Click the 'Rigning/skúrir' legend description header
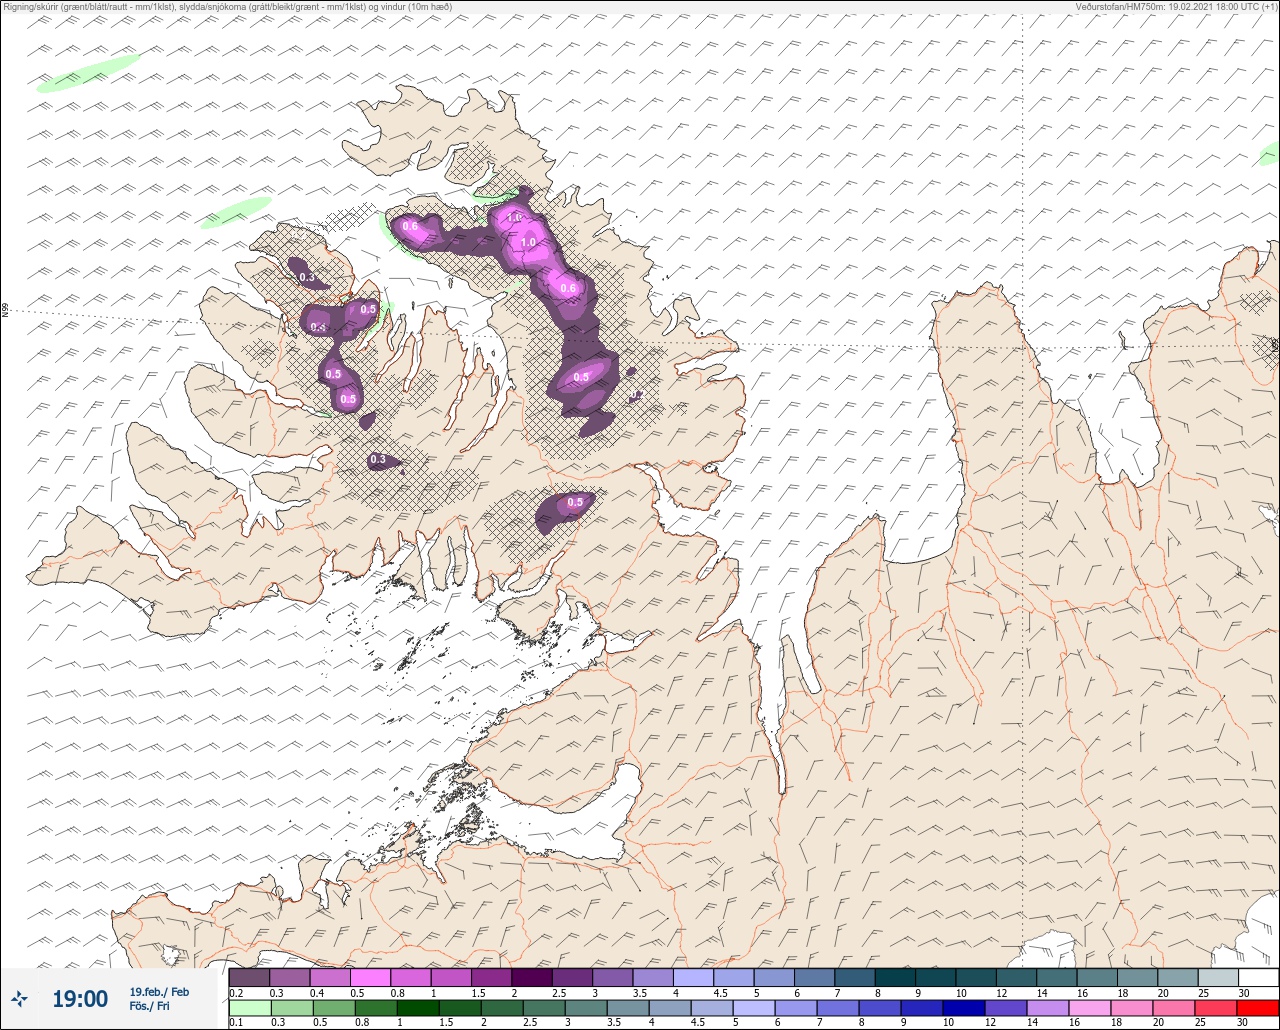This screenshot has height=1030, width=1280. (227, 6)
